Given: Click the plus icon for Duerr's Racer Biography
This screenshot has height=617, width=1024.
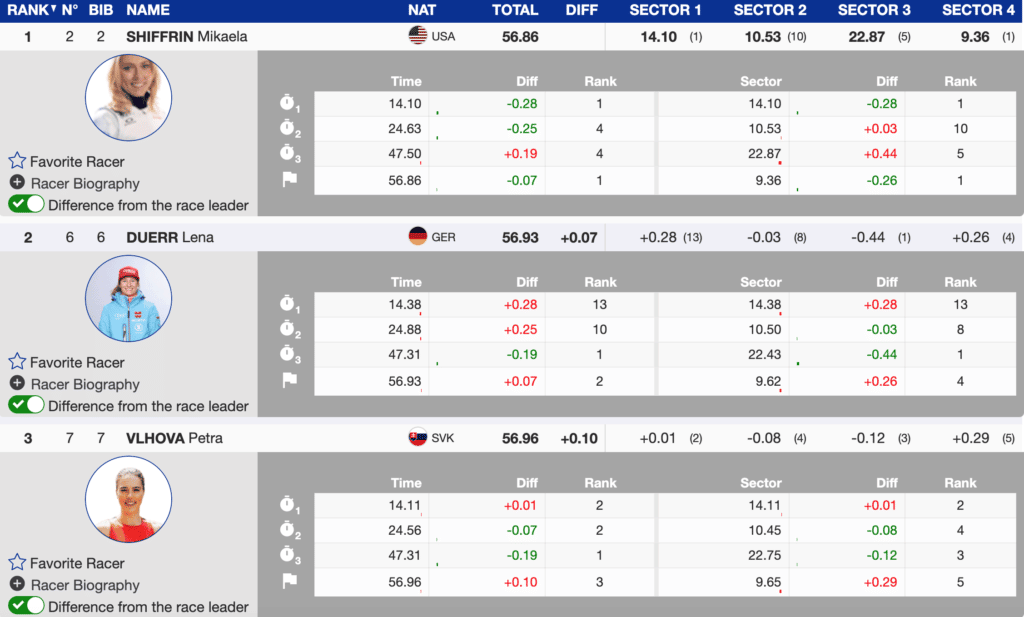Looking at the screenshot, I should (17, 384).
